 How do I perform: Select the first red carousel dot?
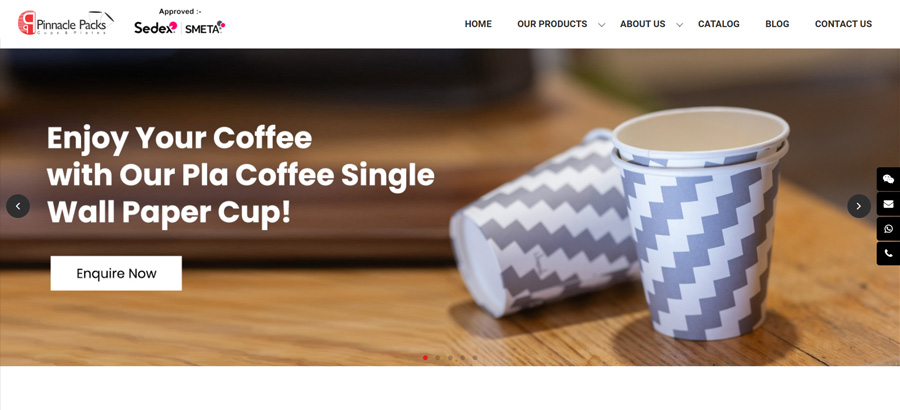coord(425,358)
